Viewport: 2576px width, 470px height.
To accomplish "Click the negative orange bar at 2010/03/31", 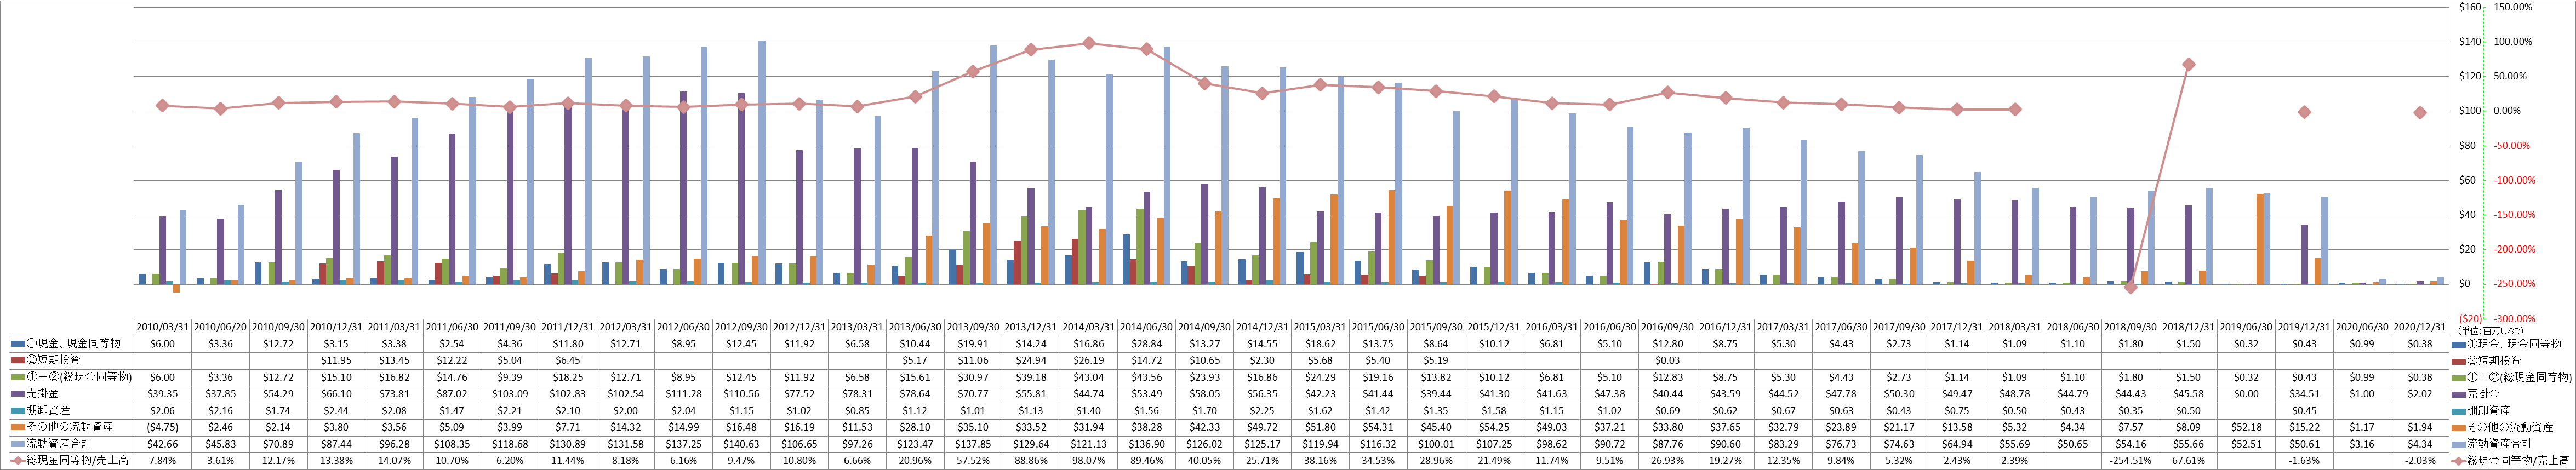I will (x=176, y=288).
